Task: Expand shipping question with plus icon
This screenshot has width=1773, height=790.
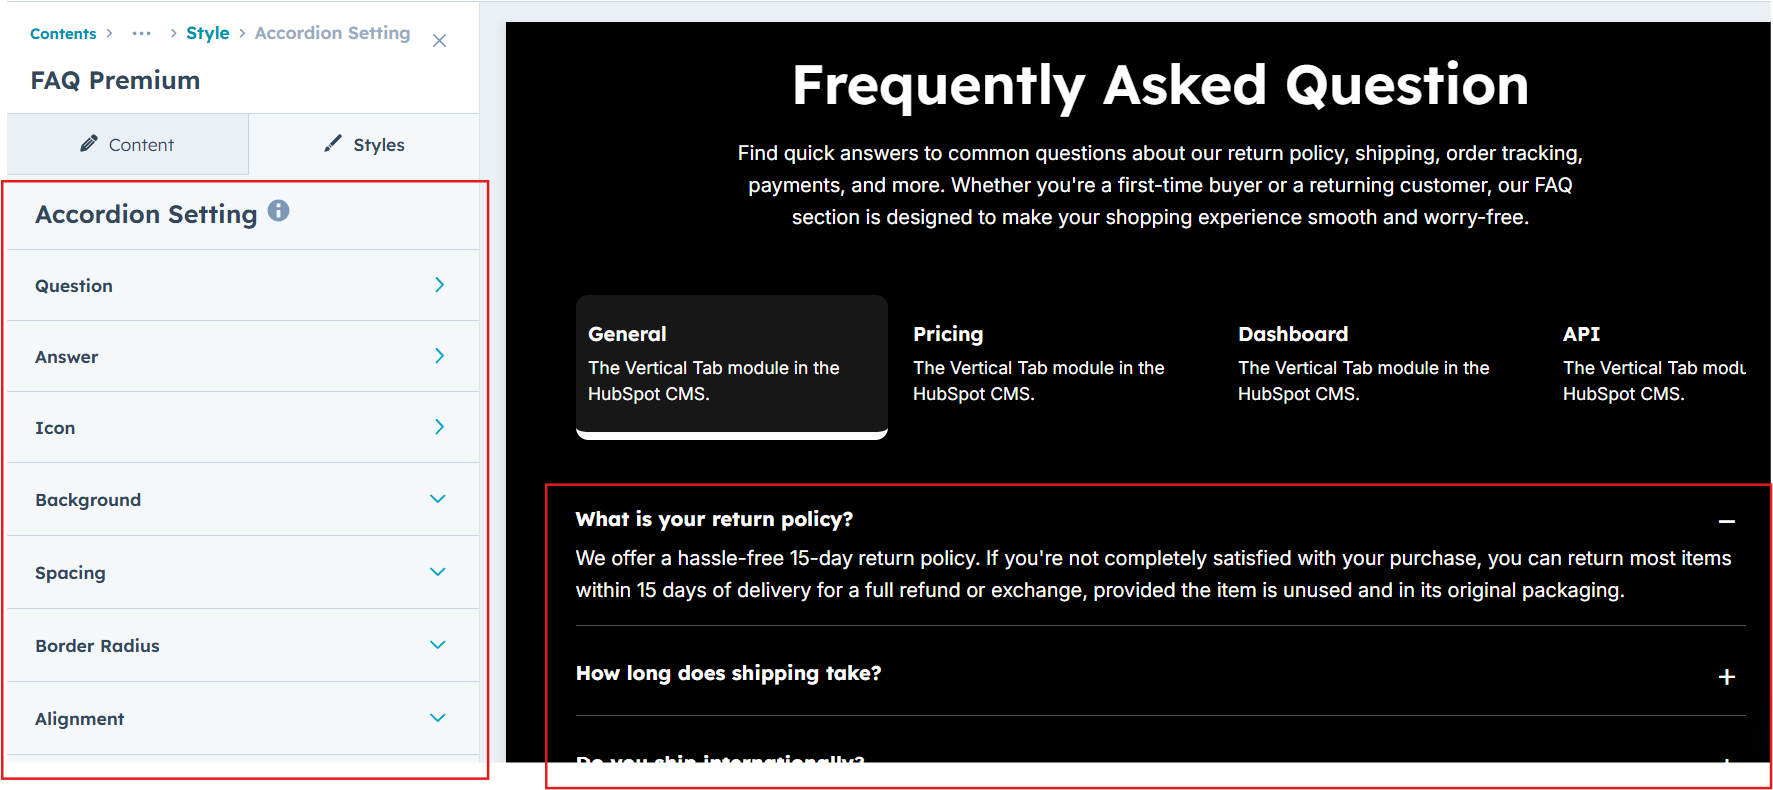Action: (x=1726, y=677)
